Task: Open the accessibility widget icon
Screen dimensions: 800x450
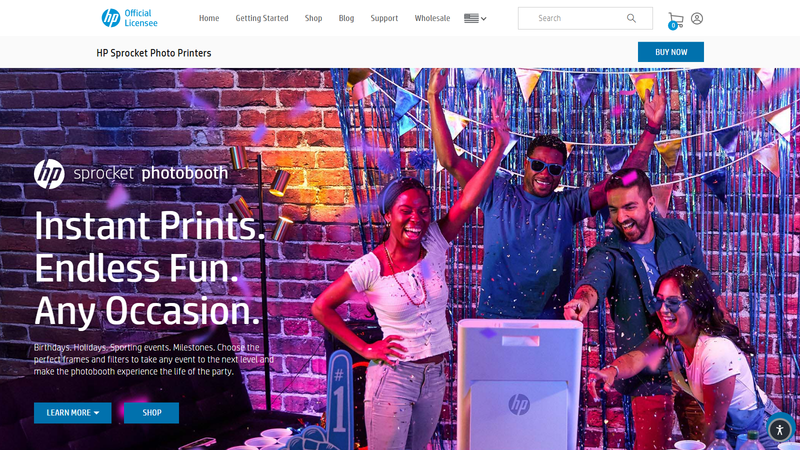Action: pos(780,430)
